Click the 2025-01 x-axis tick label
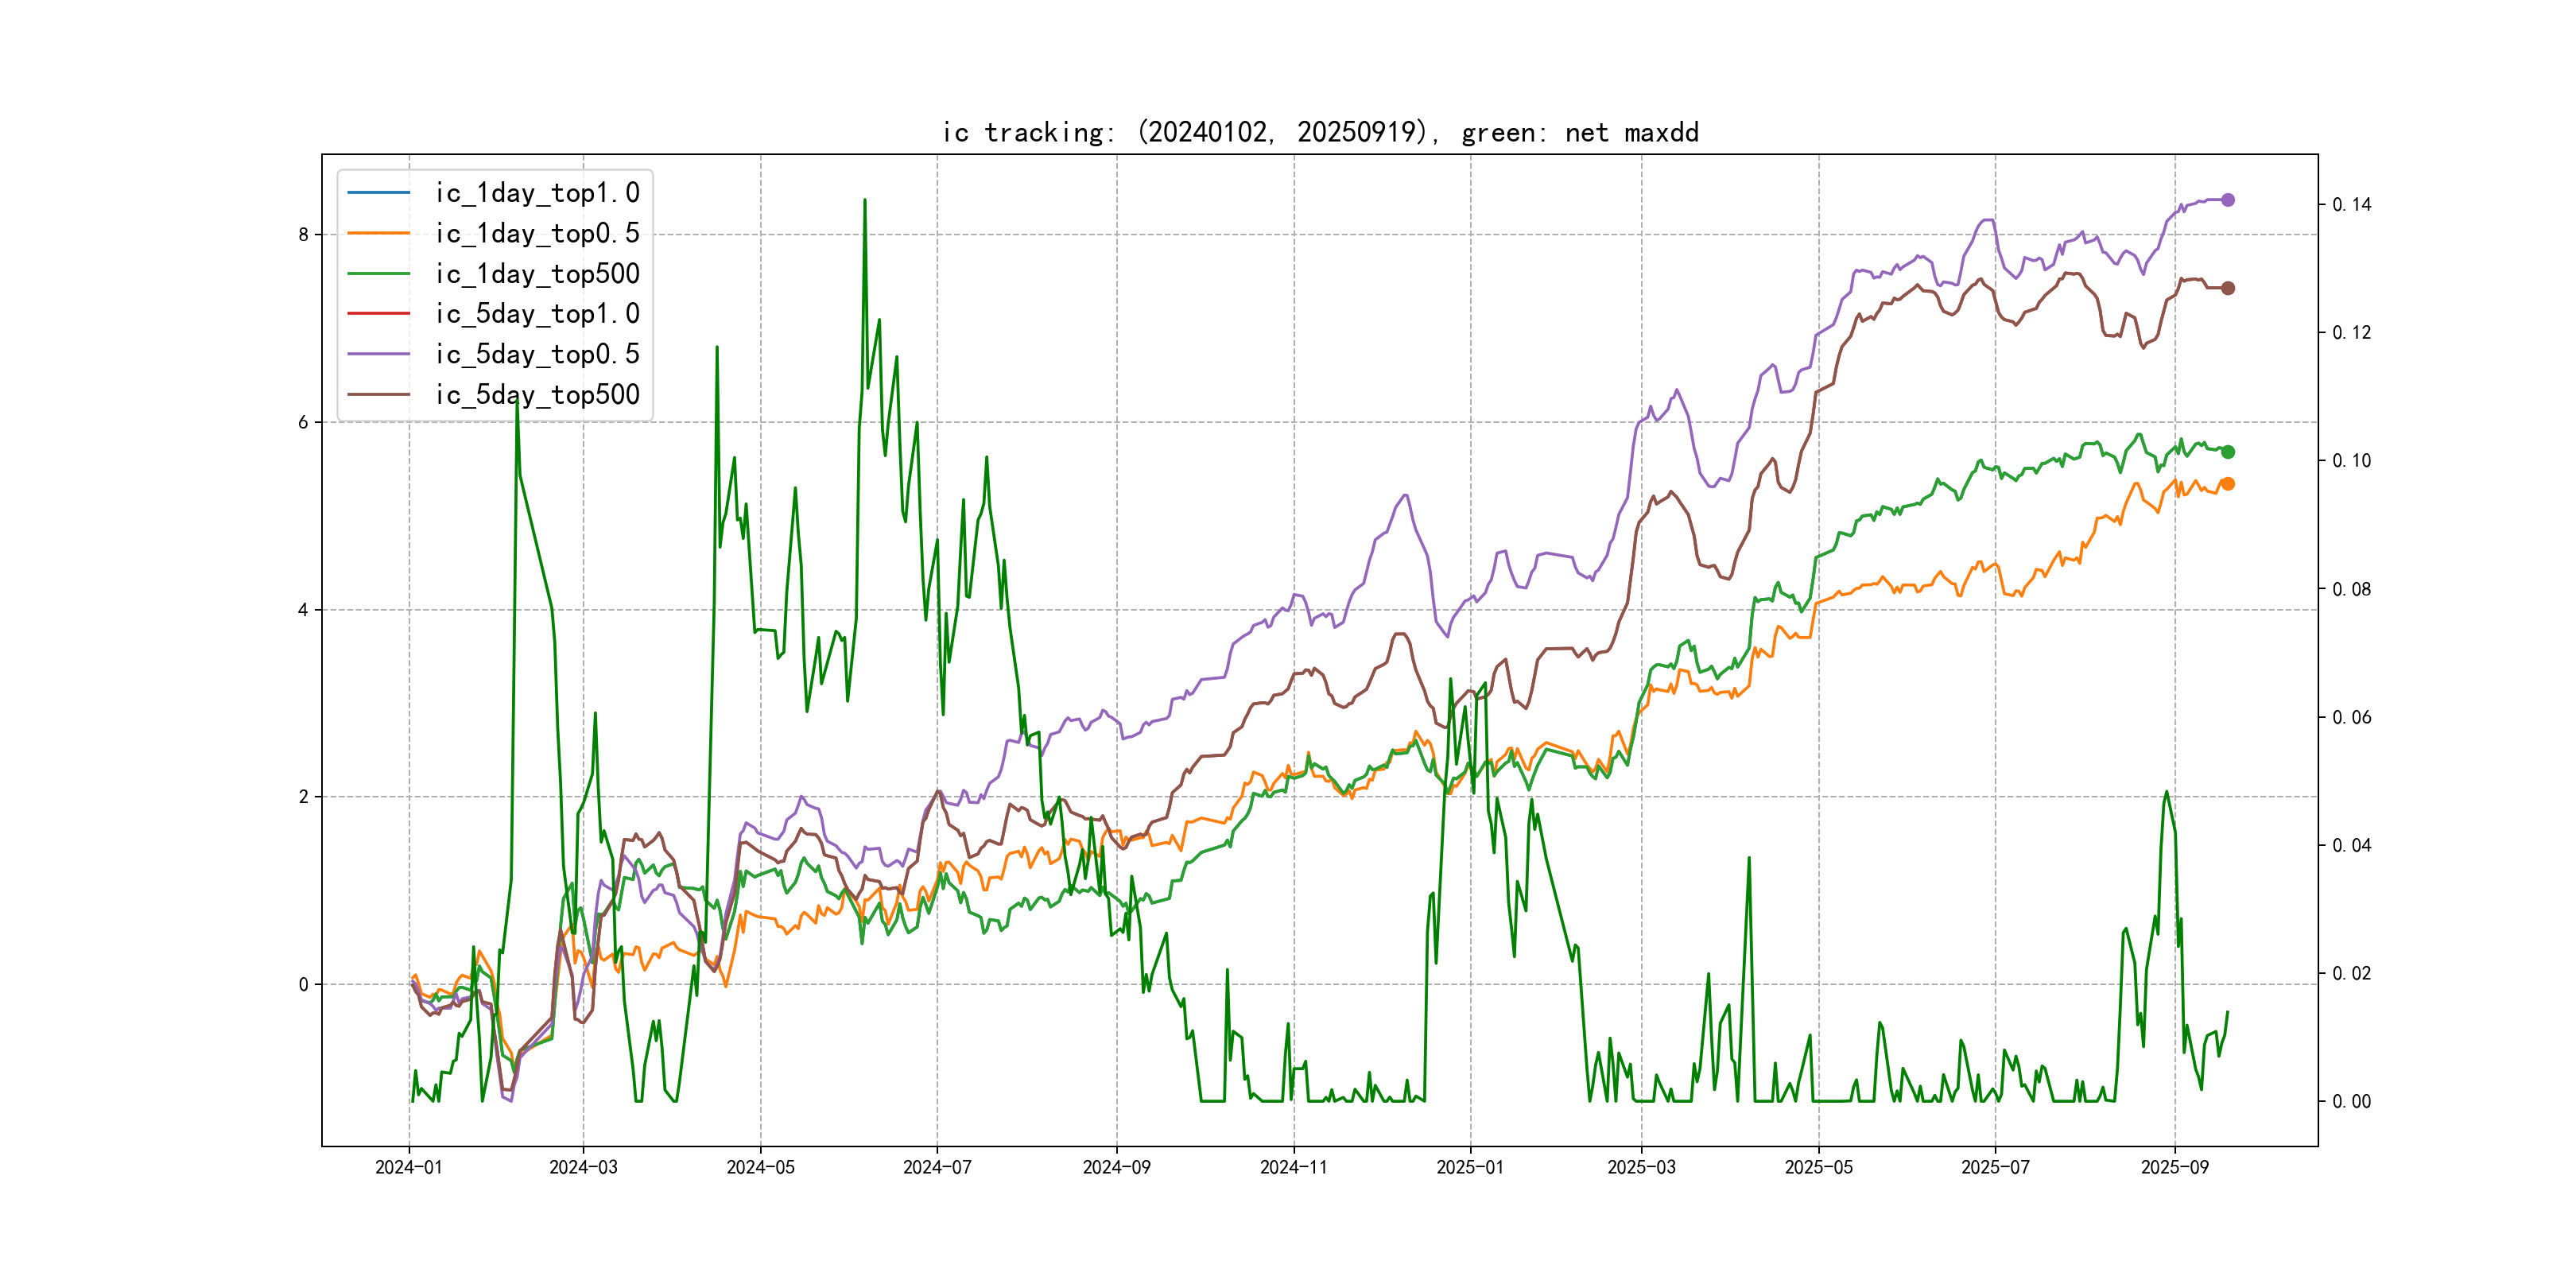 click(x=1469, y=1167)
